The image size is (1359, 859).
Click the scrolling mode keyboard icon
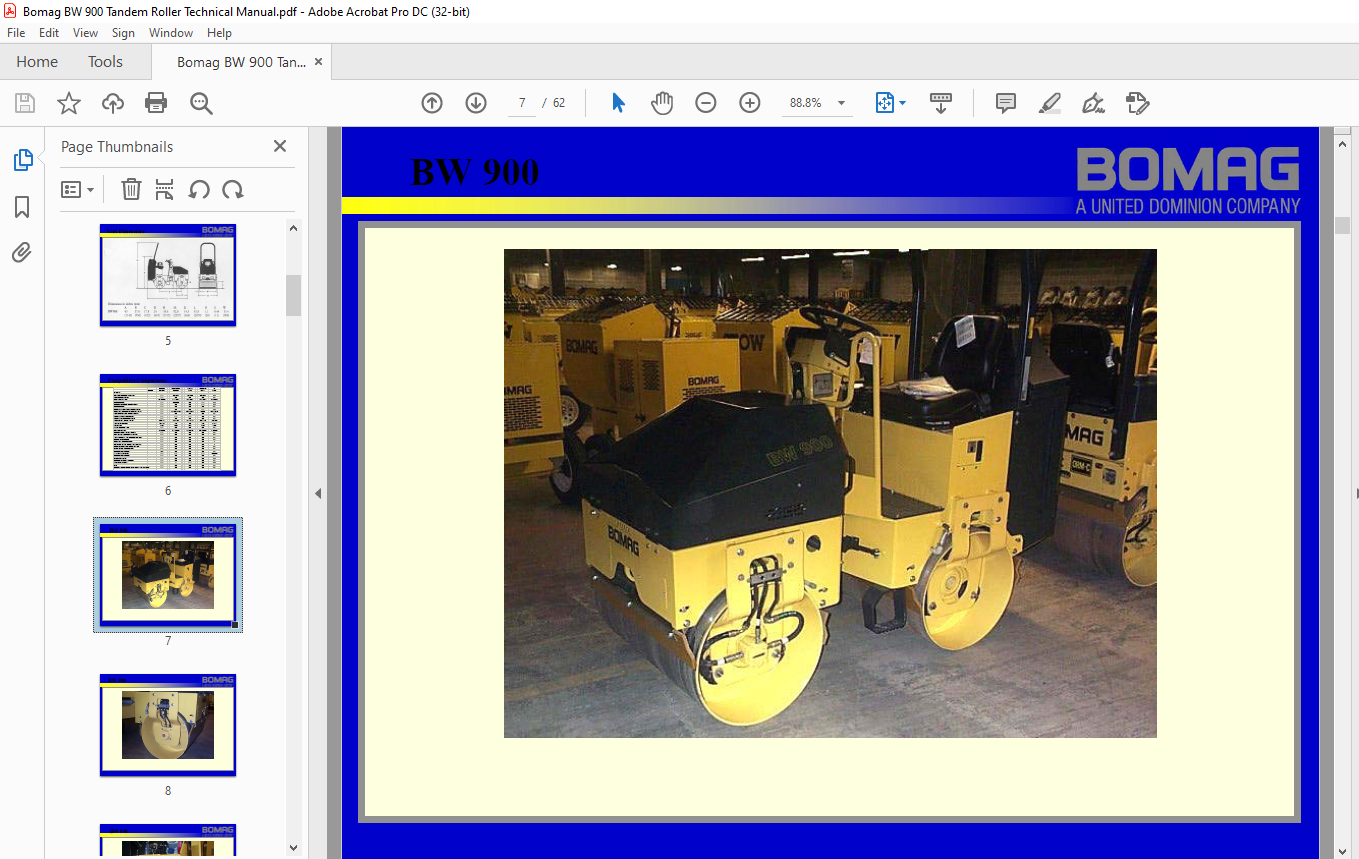point(941,103)
